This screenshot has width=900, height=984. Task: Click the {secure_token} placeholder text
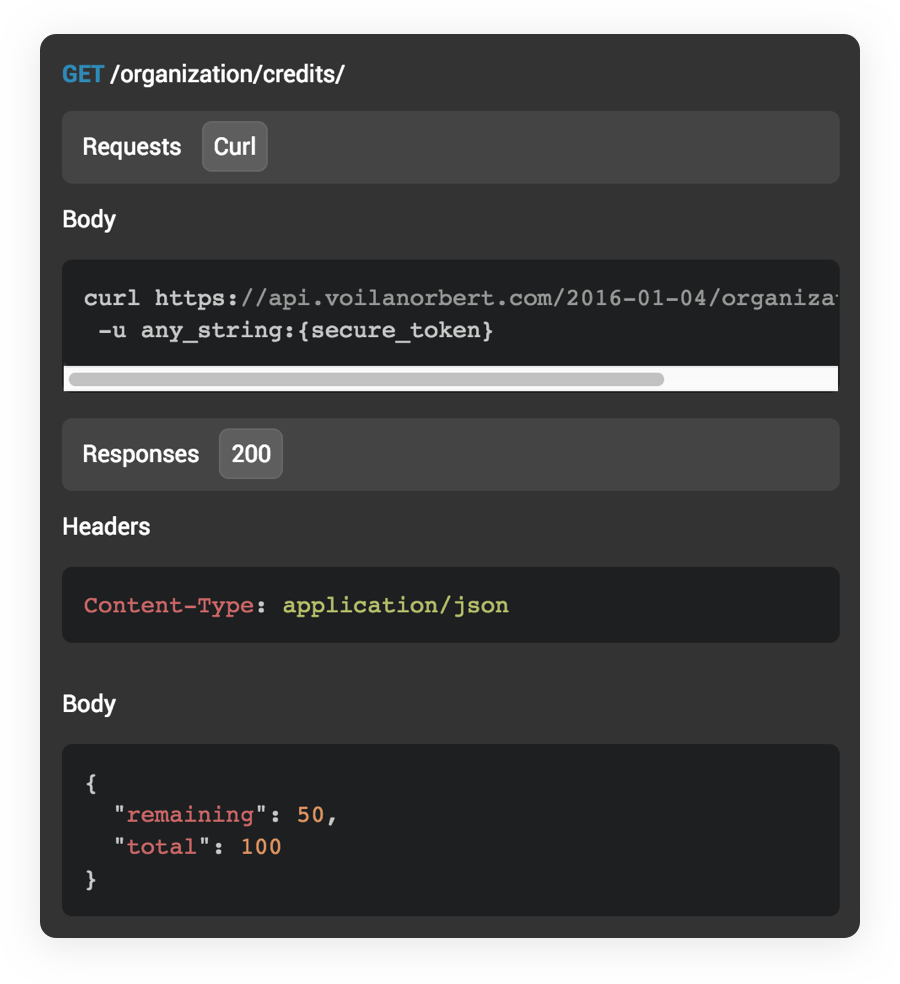click(x=401, y=330)
